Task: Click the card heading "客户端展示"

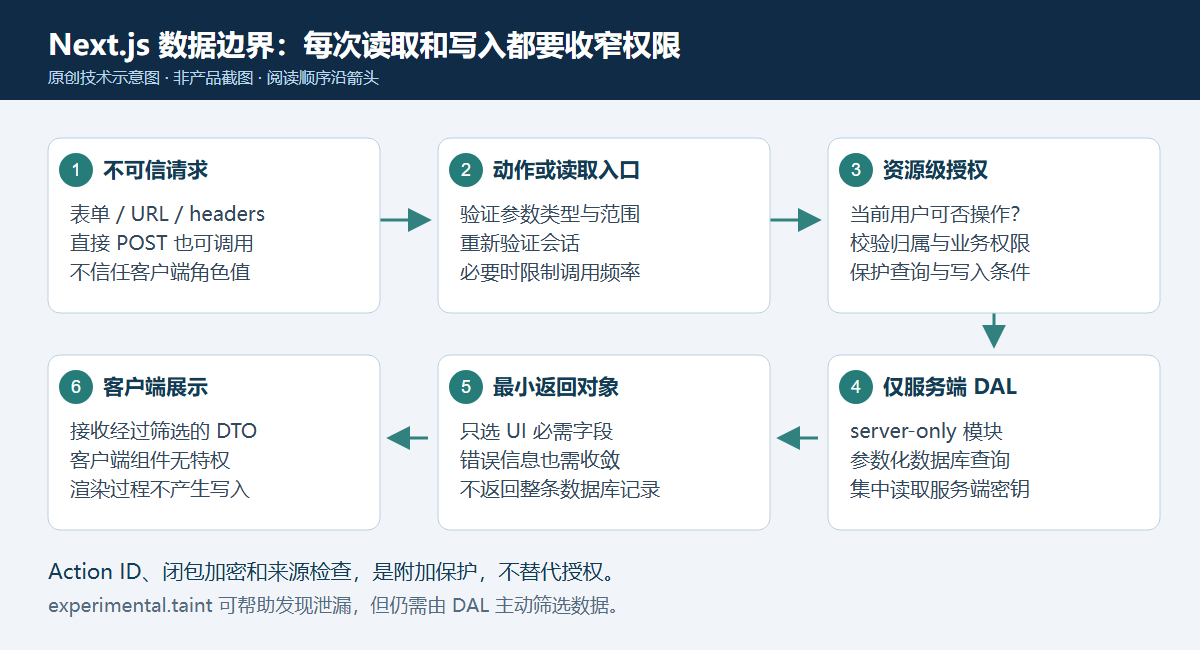Action: pos(155,387)
